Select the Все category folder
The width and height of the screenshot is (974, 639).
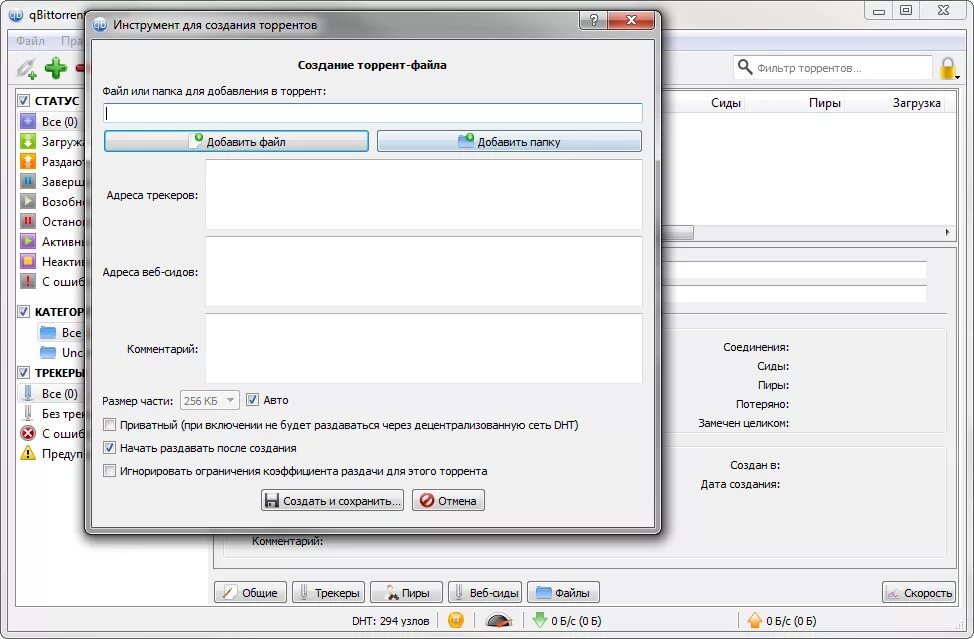coord(61,333)
